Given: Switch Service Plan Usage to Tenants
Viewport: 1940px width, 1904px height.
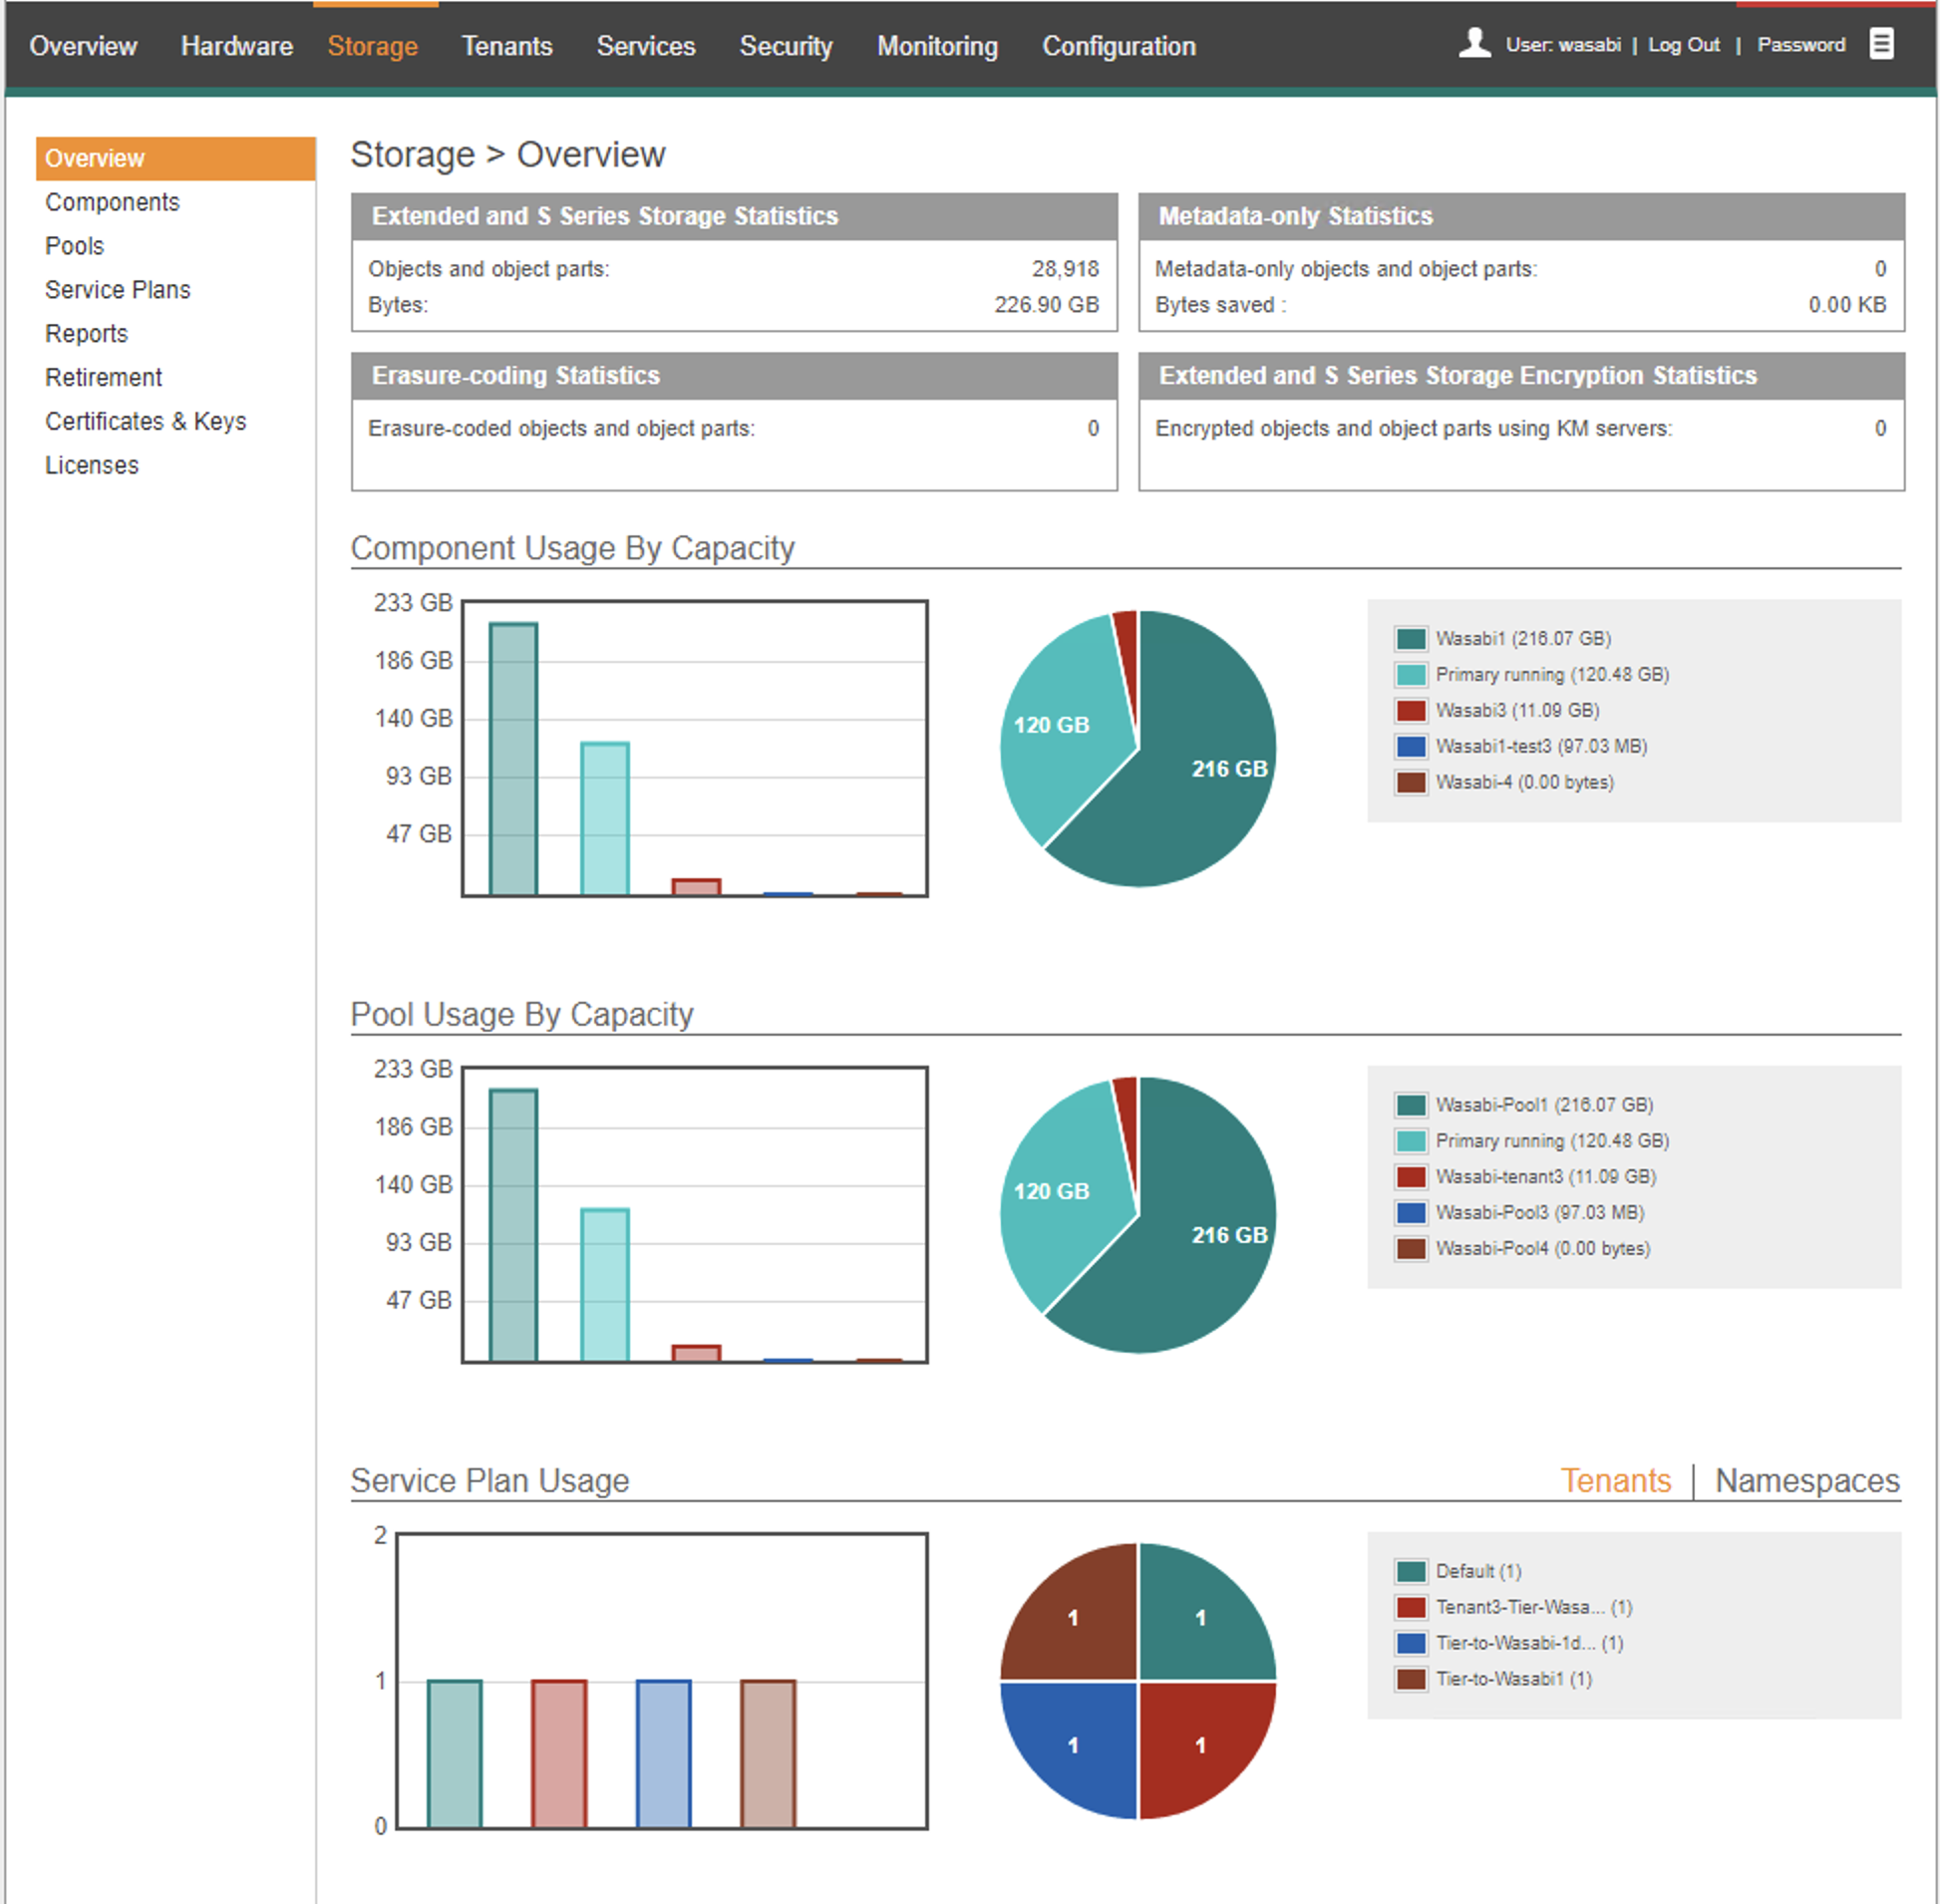Looking at the screenshot, I should (1616, 1481).
